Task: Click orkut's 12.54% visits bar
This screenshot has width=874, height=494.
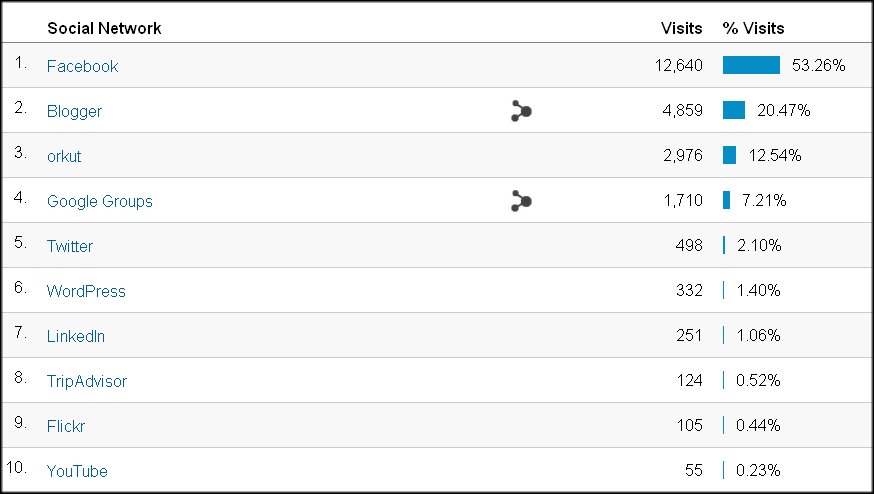Action: 730,155
